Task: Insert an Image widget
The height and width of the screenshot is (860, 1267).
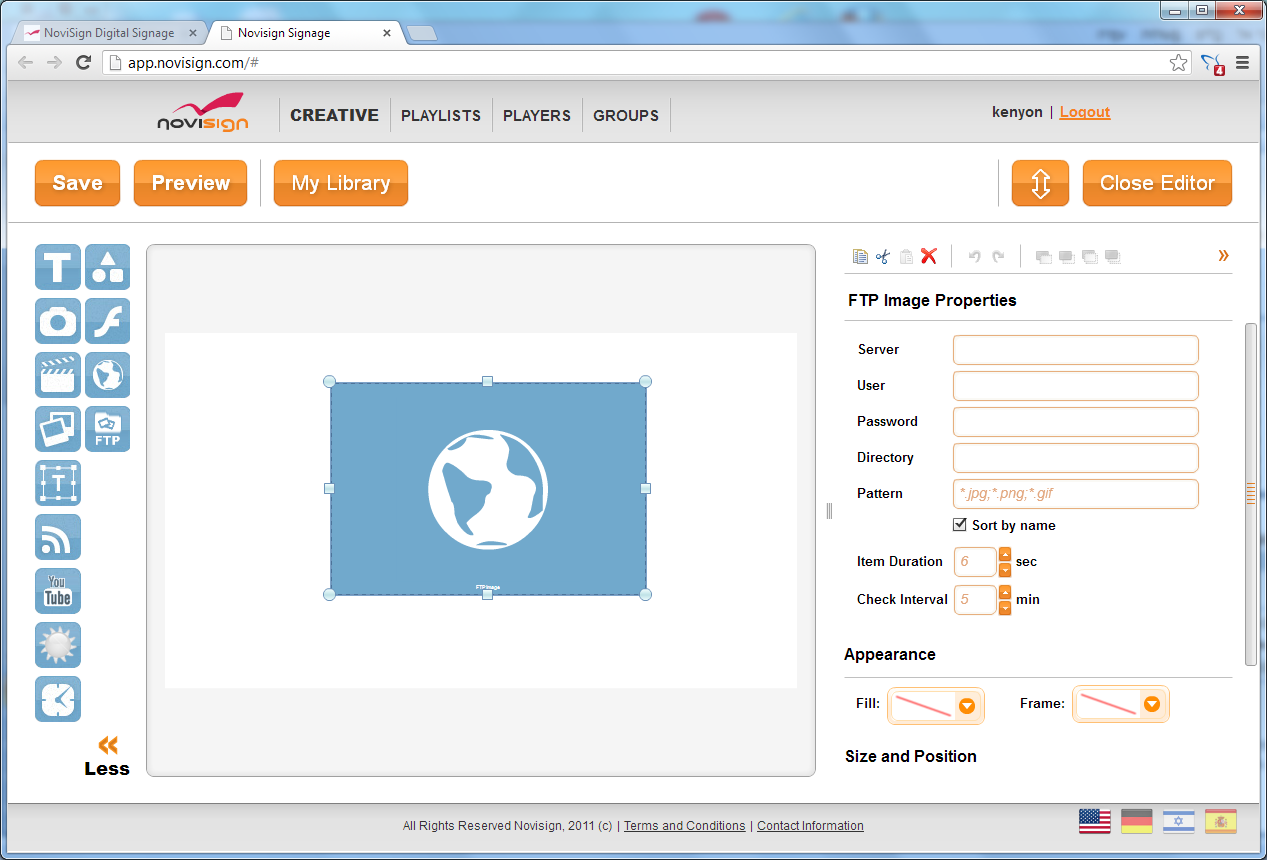Action: pos(58,321)
